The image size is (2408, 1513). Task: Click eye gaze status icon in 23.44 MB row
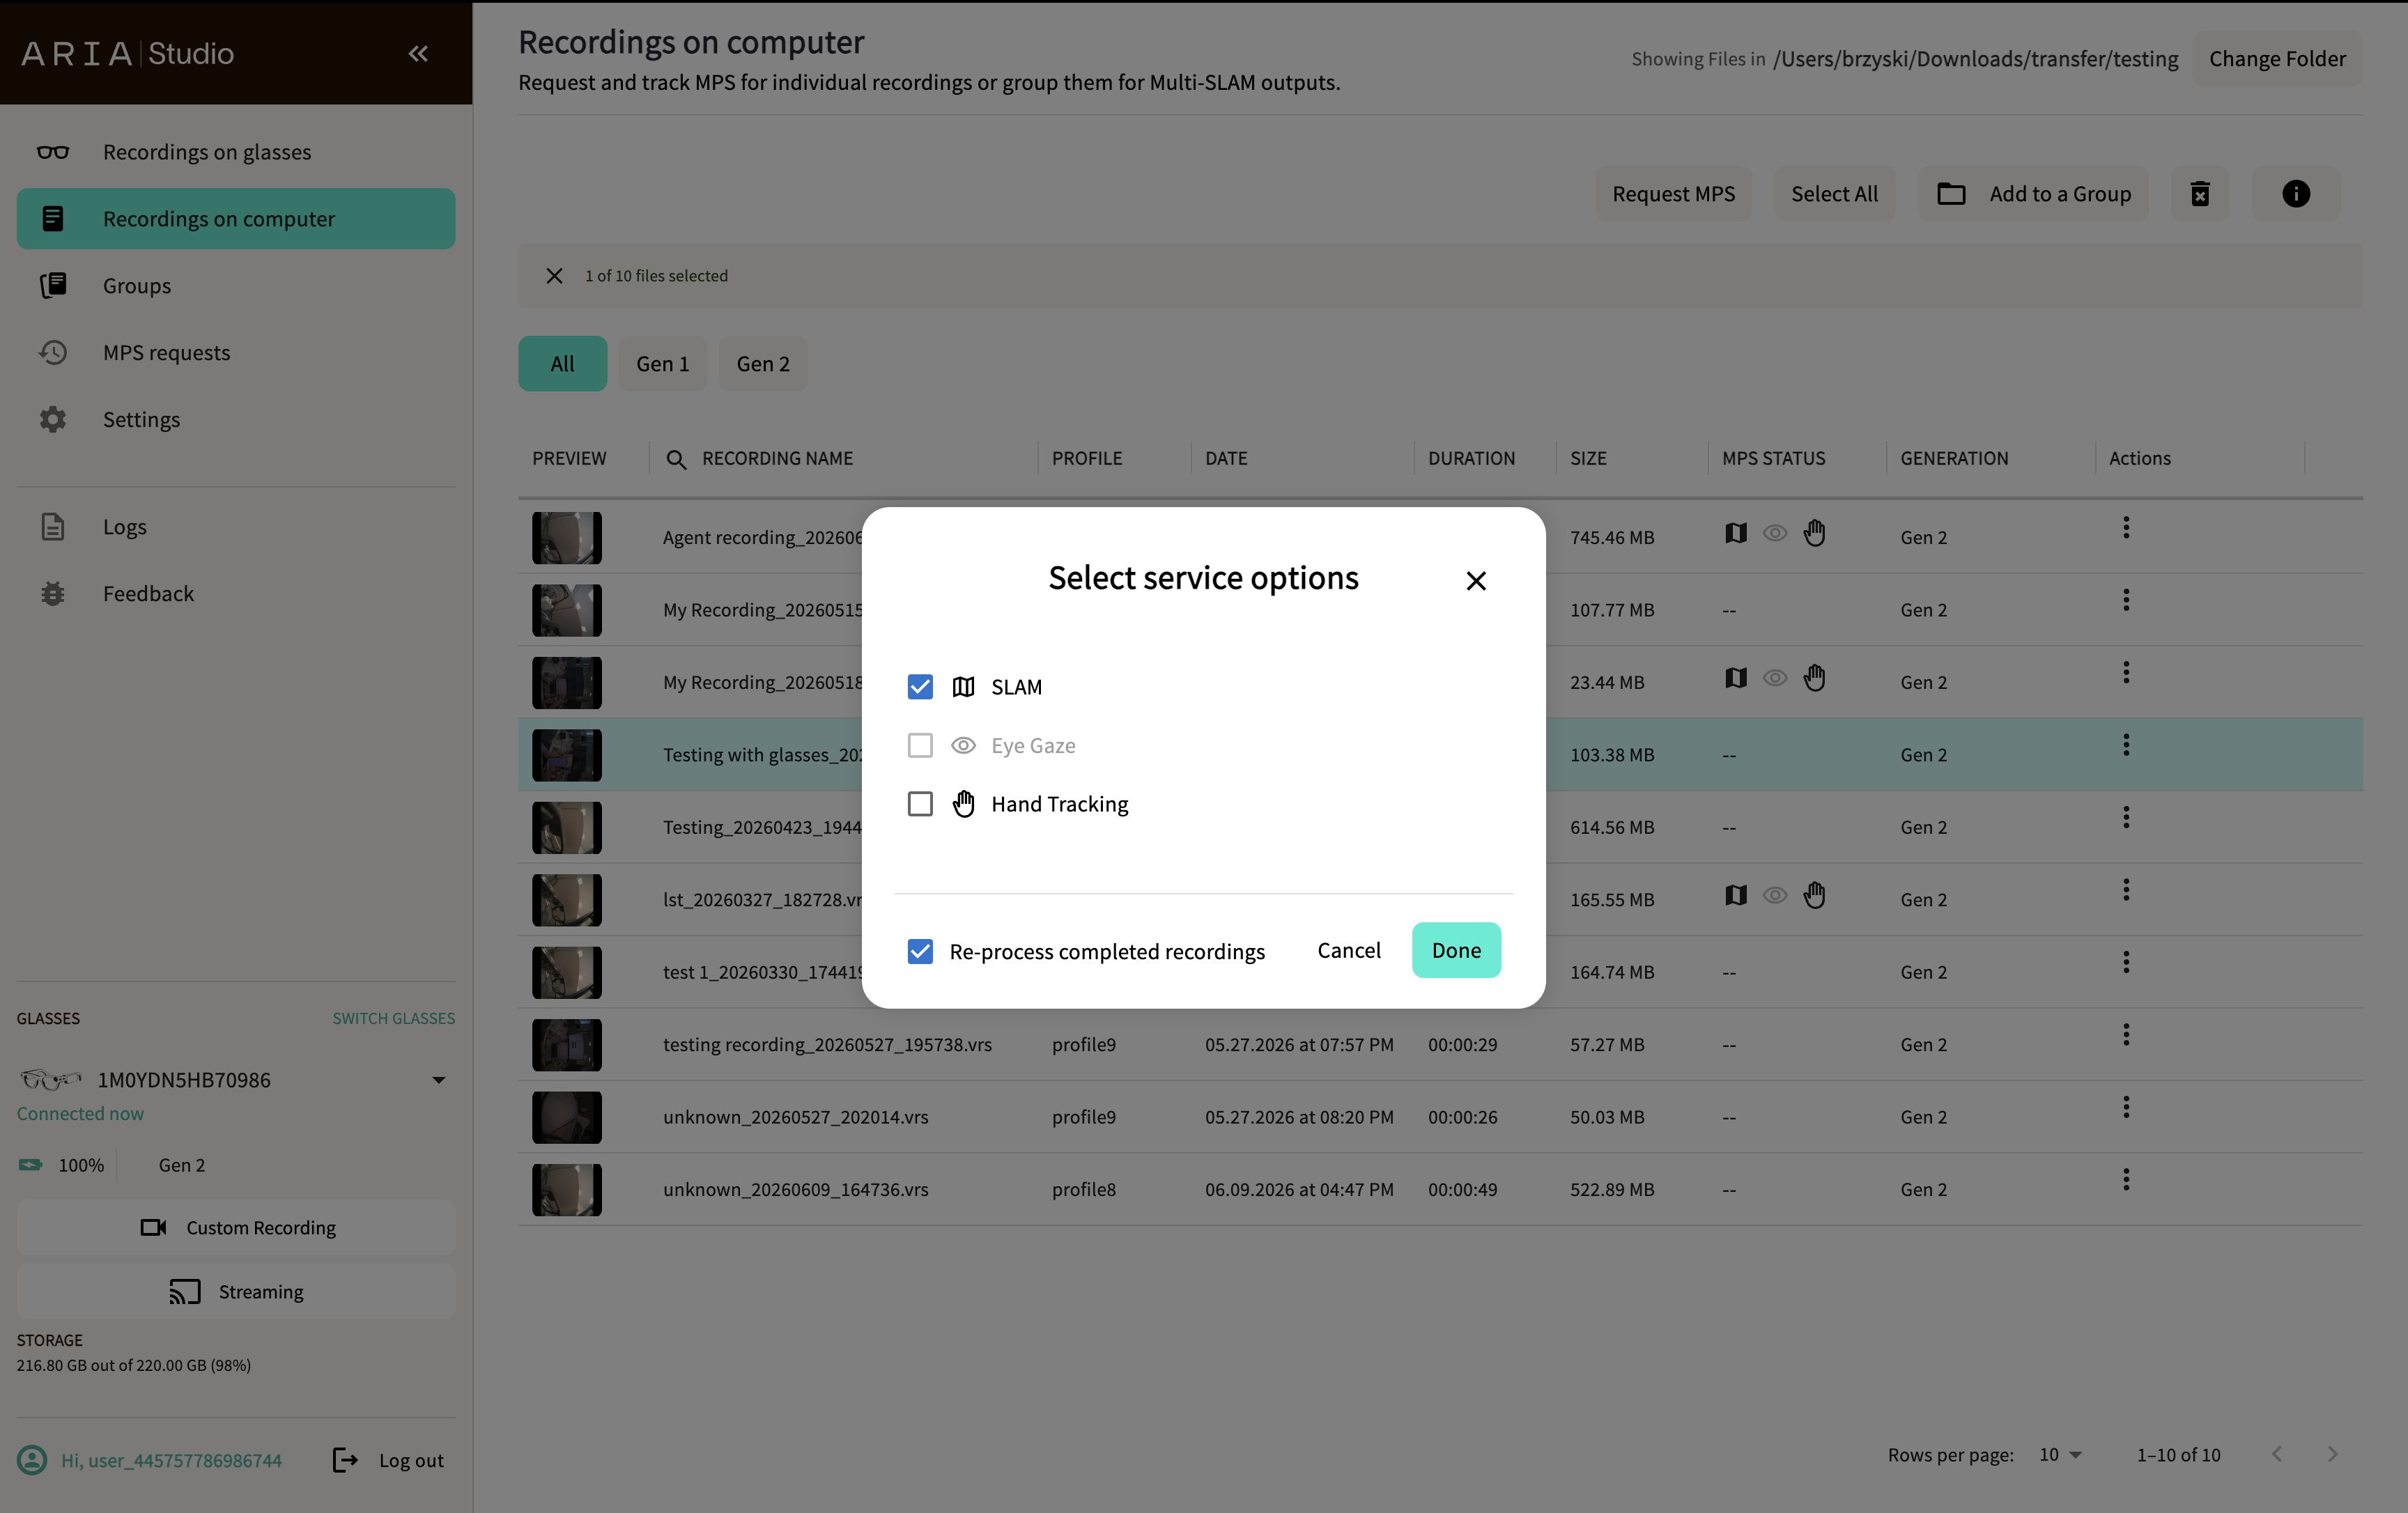[x=1775, y=679]
